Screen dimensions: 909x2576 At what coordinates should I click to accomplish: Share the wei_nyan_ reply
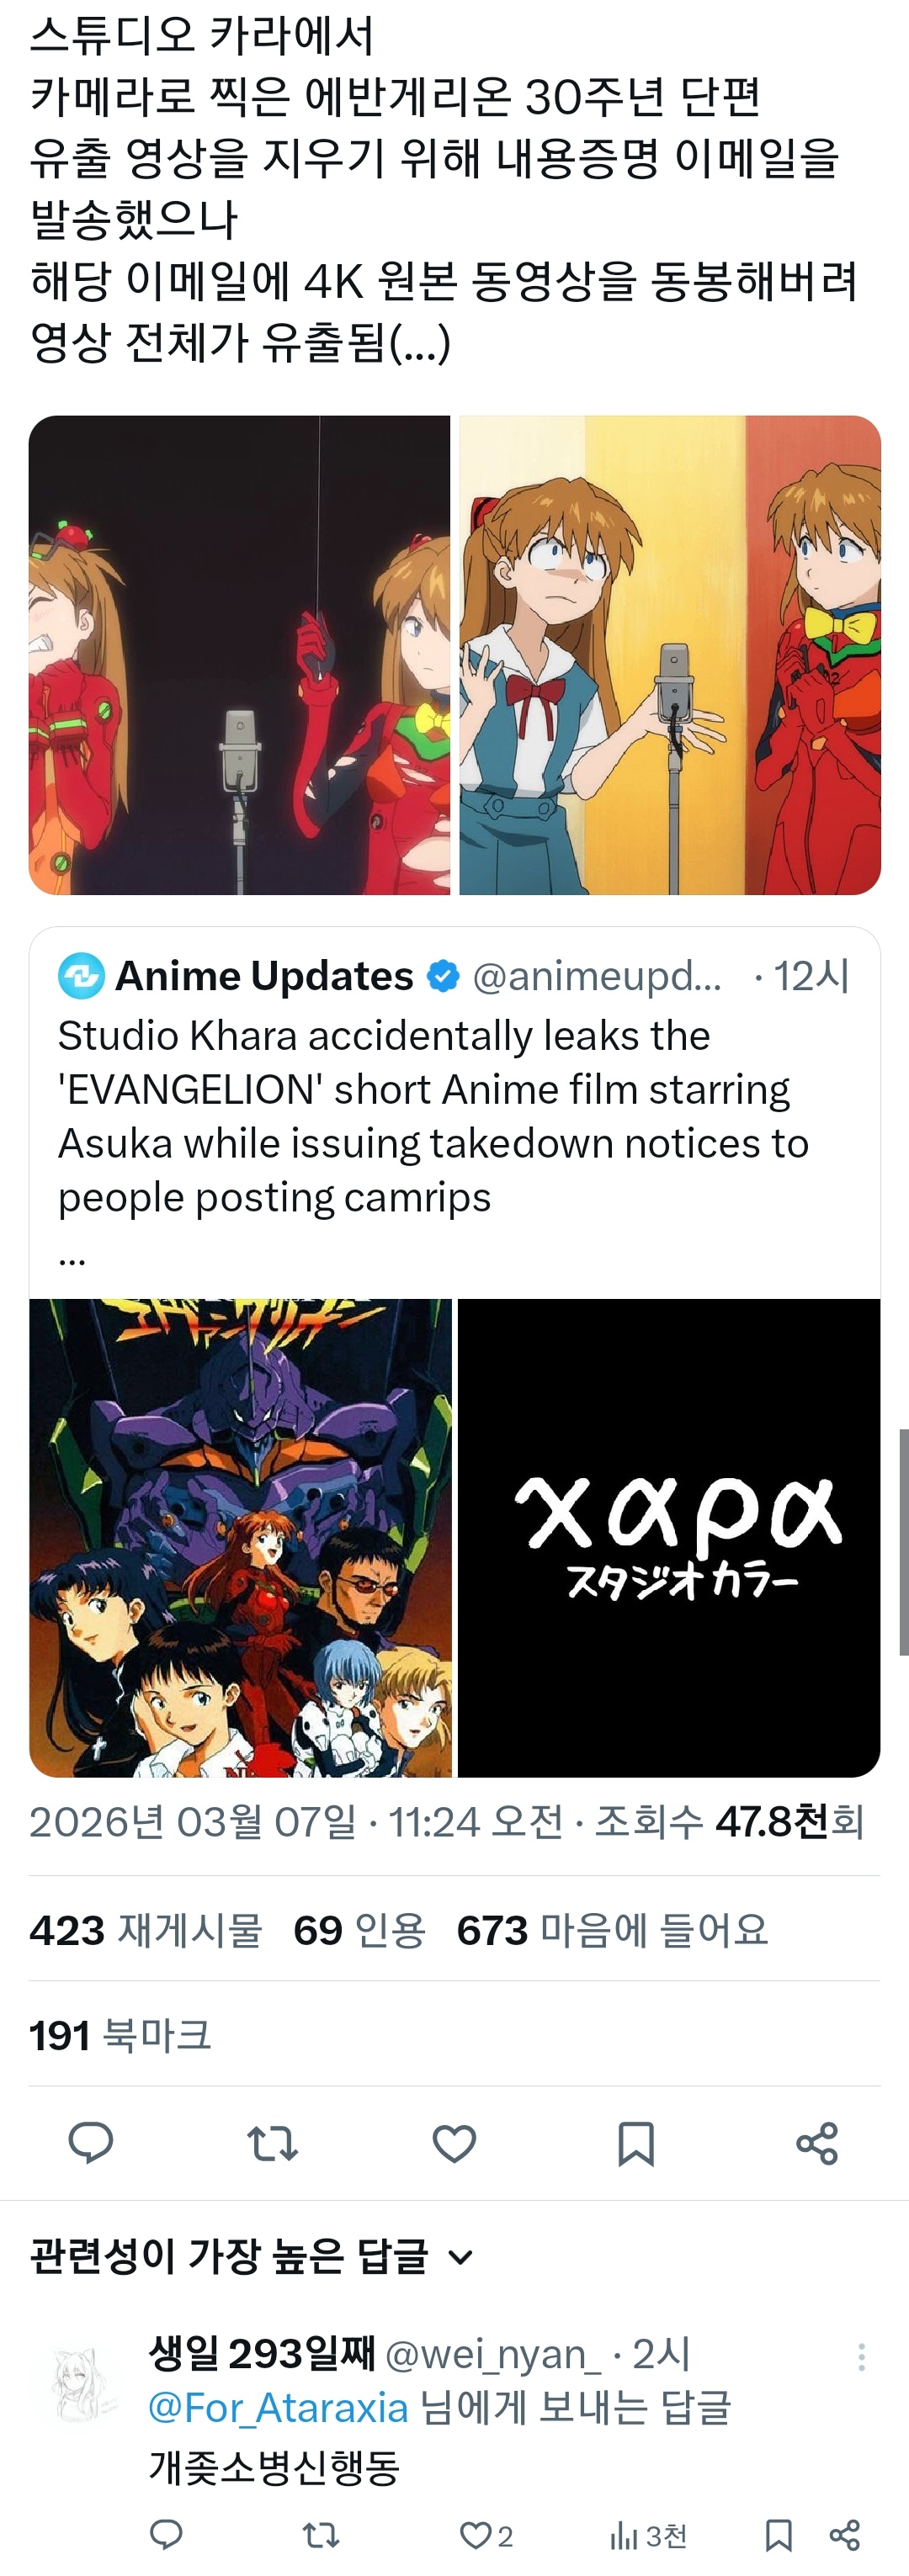coord(845,2534)
